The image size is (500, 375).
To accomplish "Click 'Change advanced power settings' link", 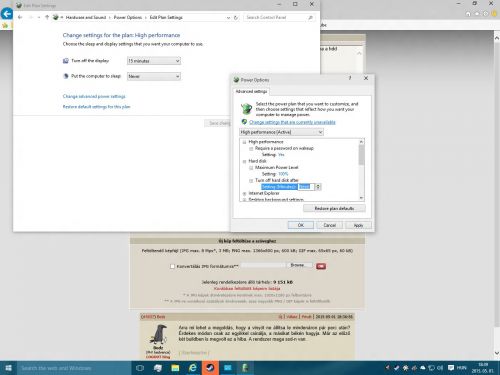I will tap(94, 96).
